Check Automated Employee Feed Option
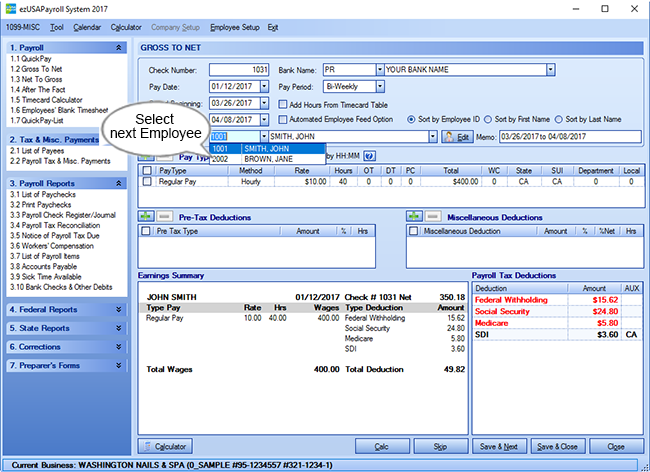Viewport: 650px width, 472px height. pos(282,119)
